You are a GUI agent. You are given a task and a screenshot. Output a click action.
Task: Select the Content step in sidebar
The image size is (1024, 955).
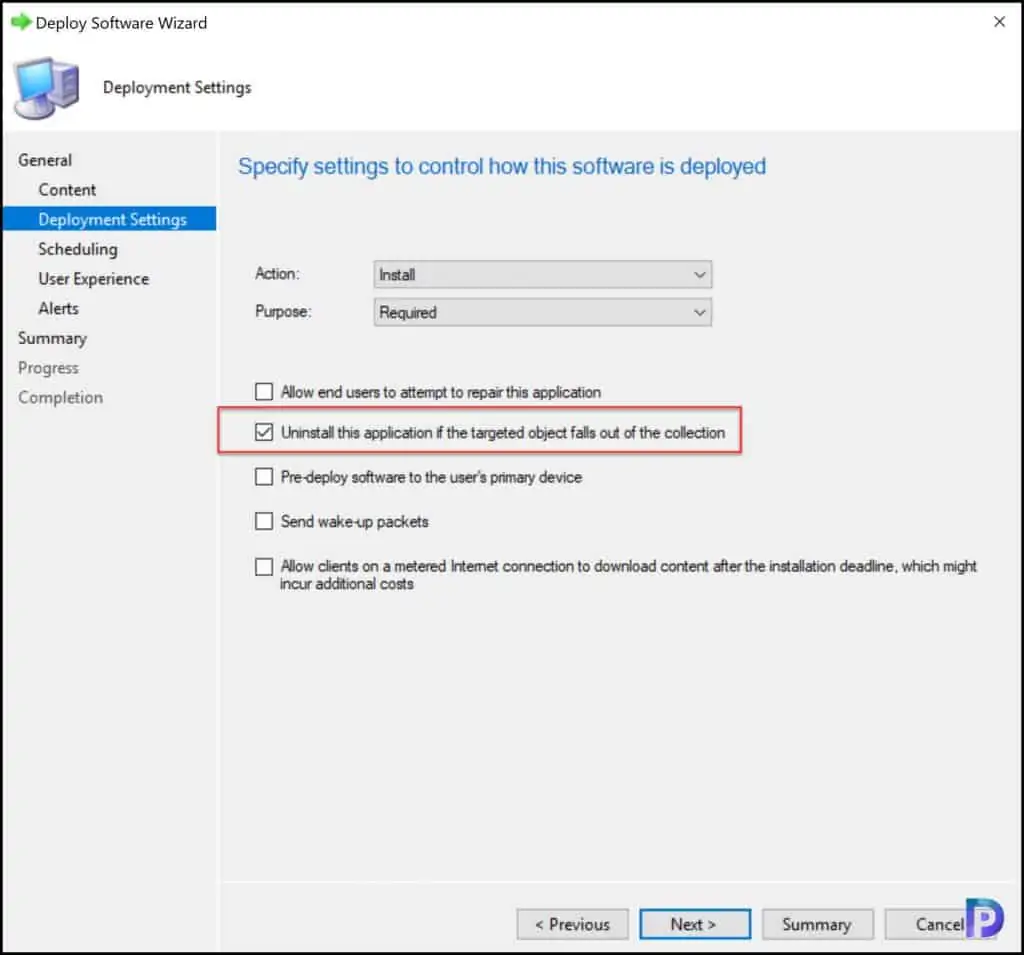point(67,190)
